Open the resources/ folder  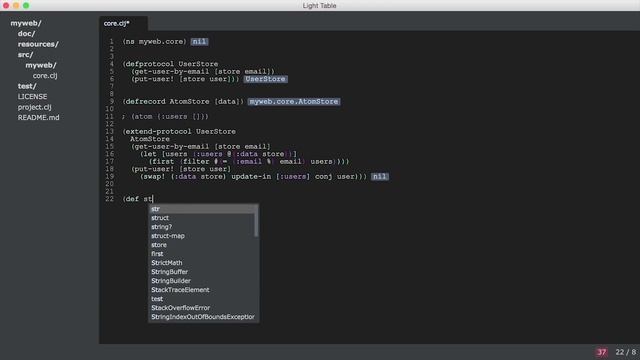pyautogui.click(x=38, y=44)
